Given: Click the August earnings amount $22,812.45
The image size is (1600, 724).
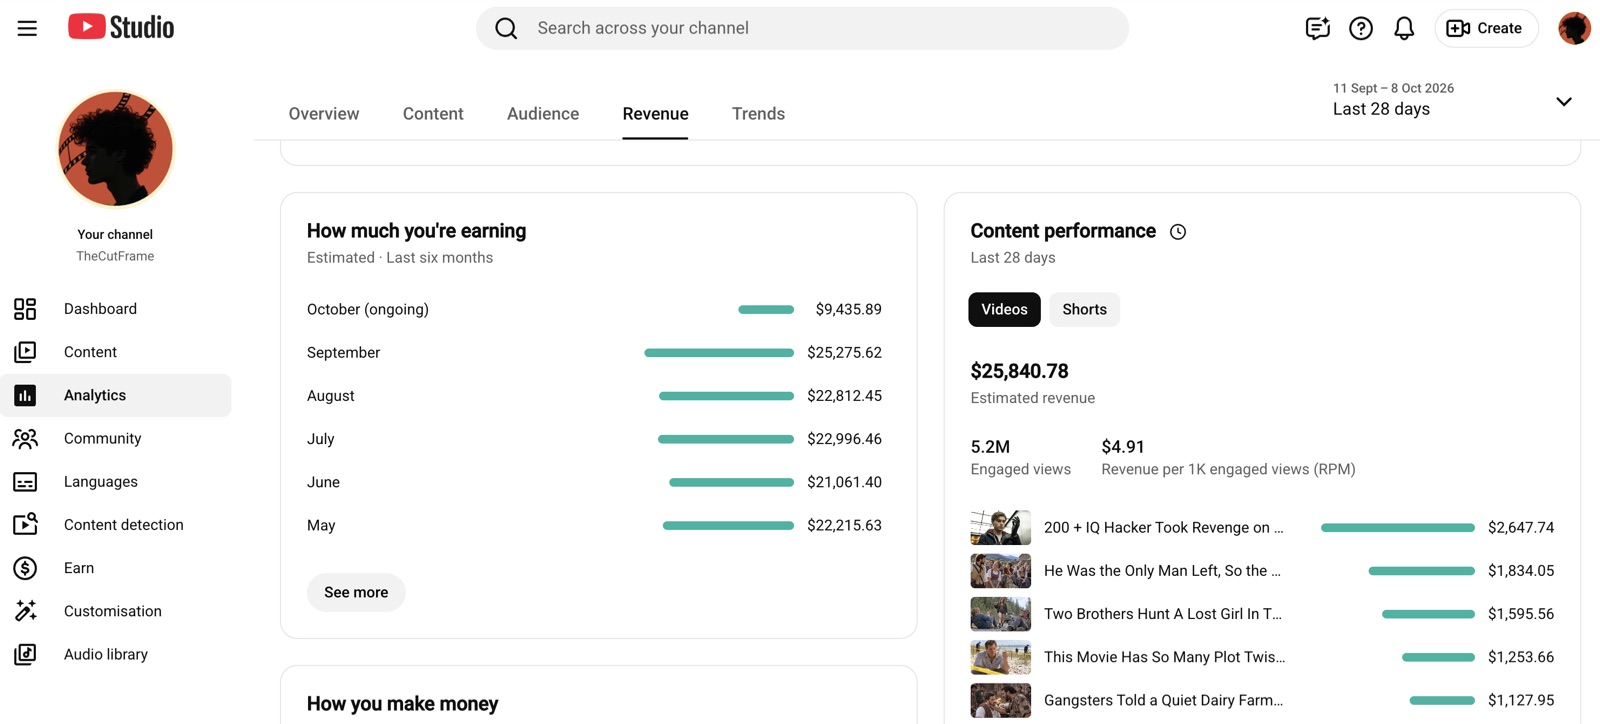Looking at the screenshot, I should (845, 396).
